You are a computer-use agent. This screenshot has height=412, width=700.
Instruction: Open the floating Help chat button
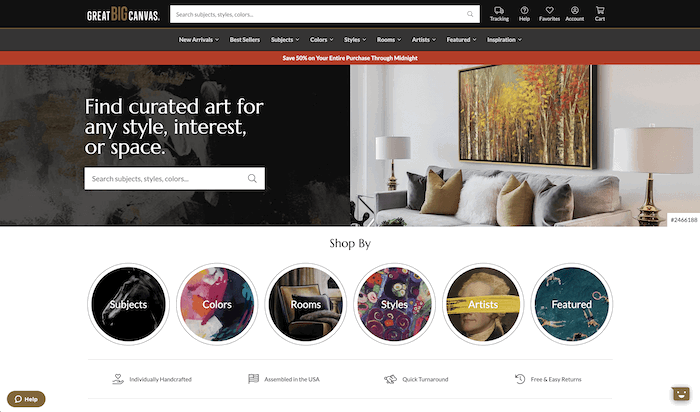pos(26,399)
